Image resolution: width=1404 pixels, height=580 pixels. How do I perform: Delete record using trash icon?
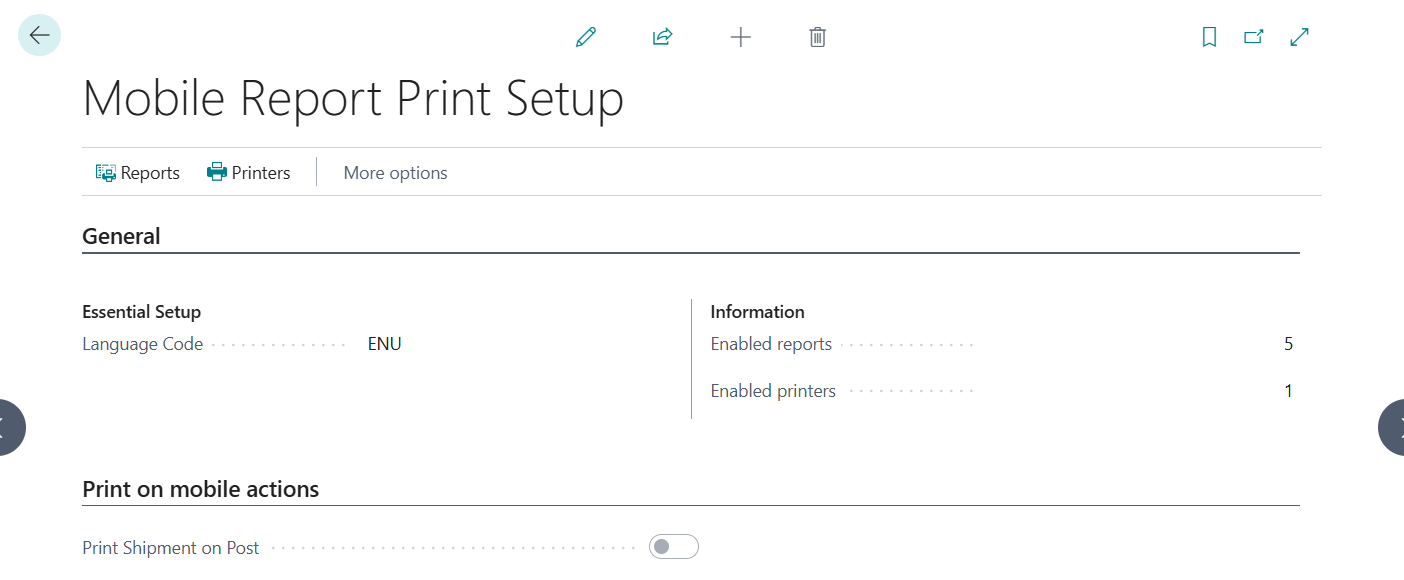pos(817,37)
